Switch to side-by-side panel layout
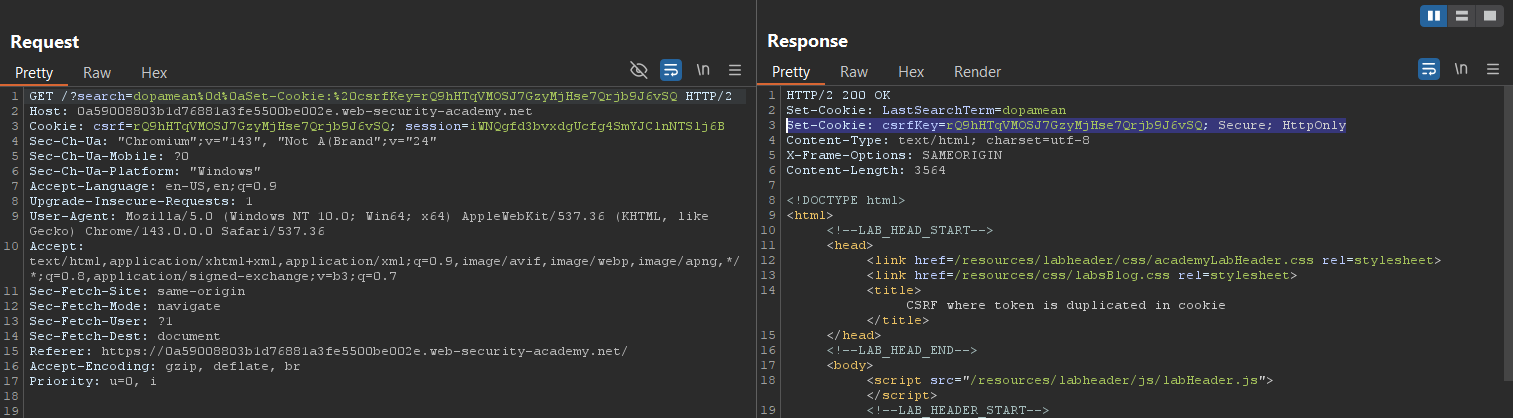This screenshot has width=1513, height=418. pos(1434,16)
